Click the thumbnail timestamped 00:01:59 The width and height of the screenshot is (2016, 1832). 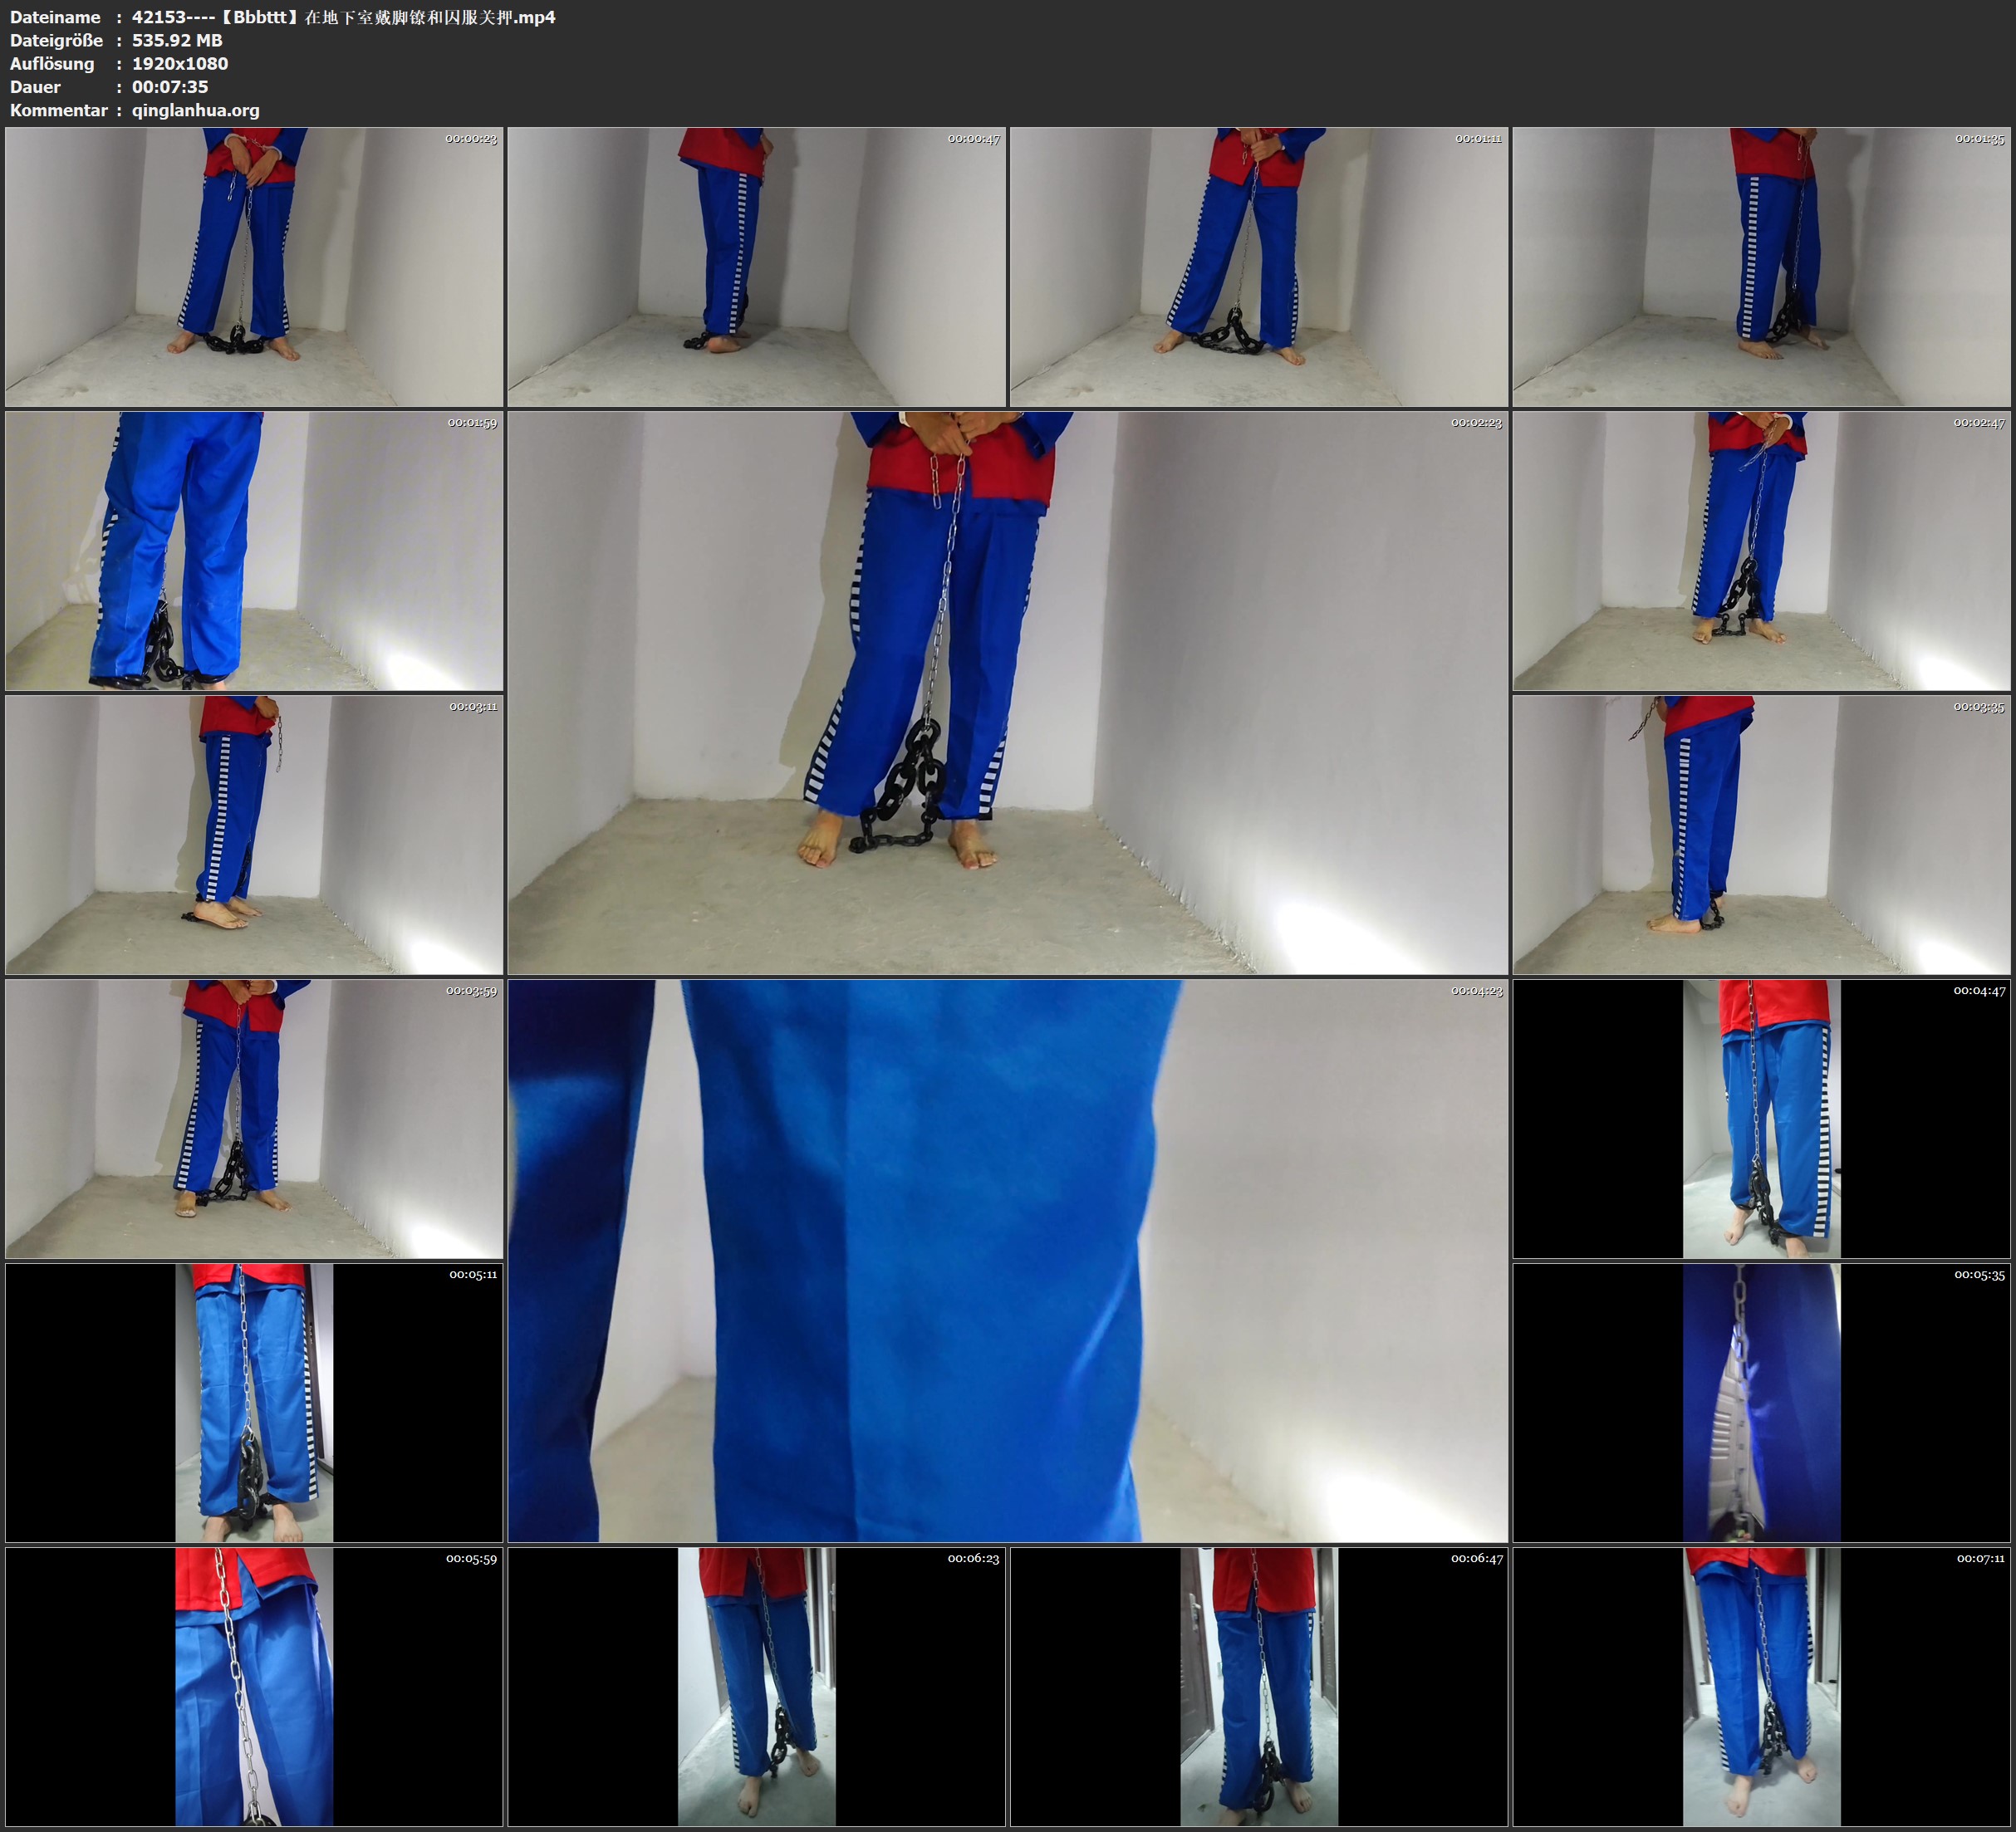coord(254,551)
